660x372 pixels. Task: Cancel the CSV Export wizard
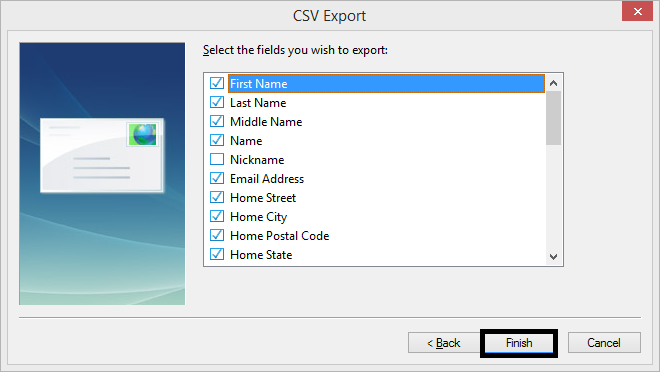[604, 343]
